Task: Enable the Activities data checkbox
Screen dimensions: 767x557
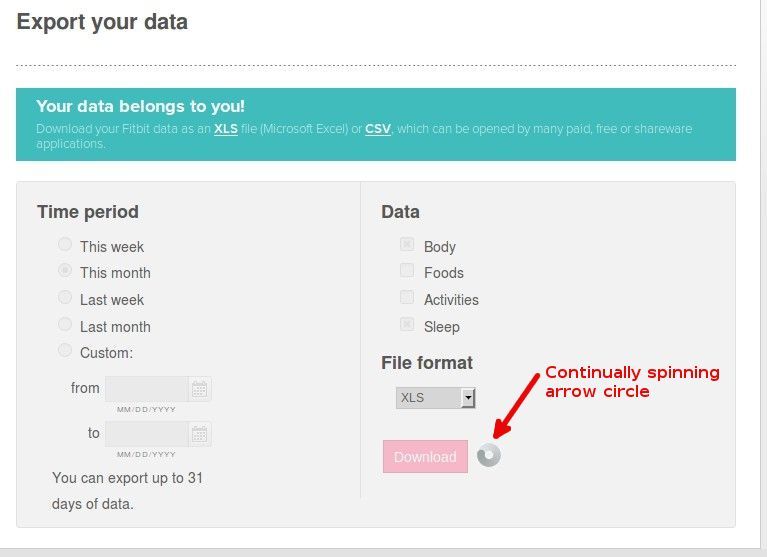Action: click(407, 297)
